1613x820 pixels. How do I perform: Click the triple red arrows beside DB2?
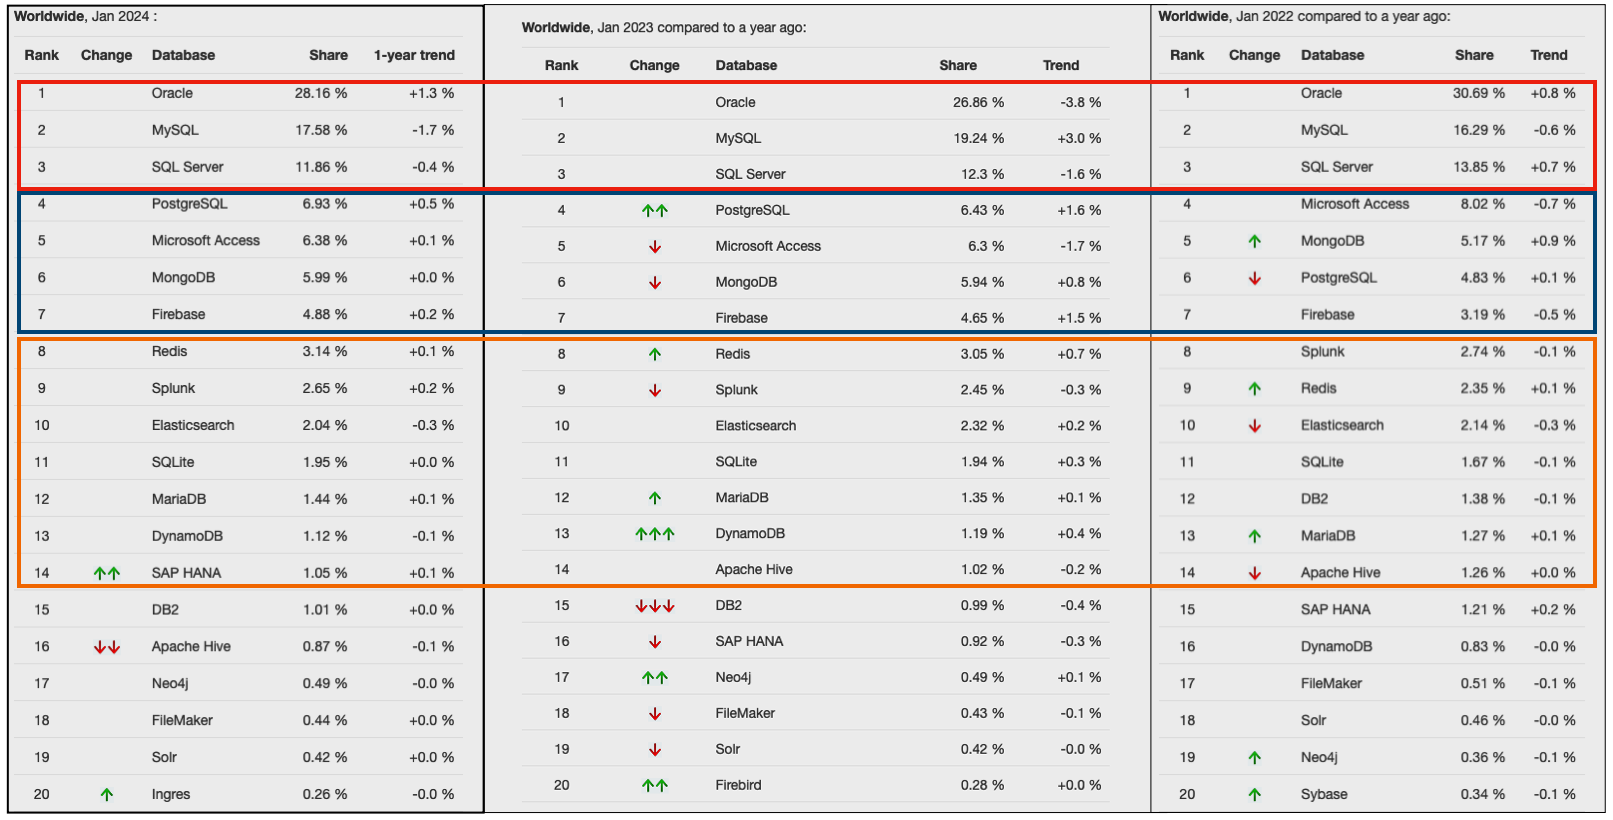pyautogui.click(x=655, y=606)
